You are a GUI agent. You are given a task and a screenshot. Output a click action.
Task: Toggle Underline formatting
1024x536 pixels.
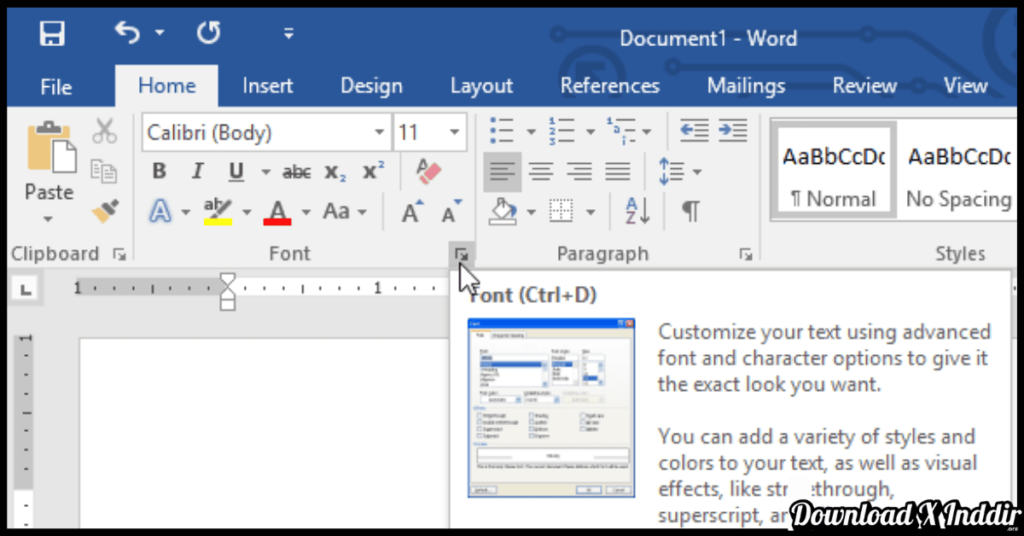tap(236, 171)
